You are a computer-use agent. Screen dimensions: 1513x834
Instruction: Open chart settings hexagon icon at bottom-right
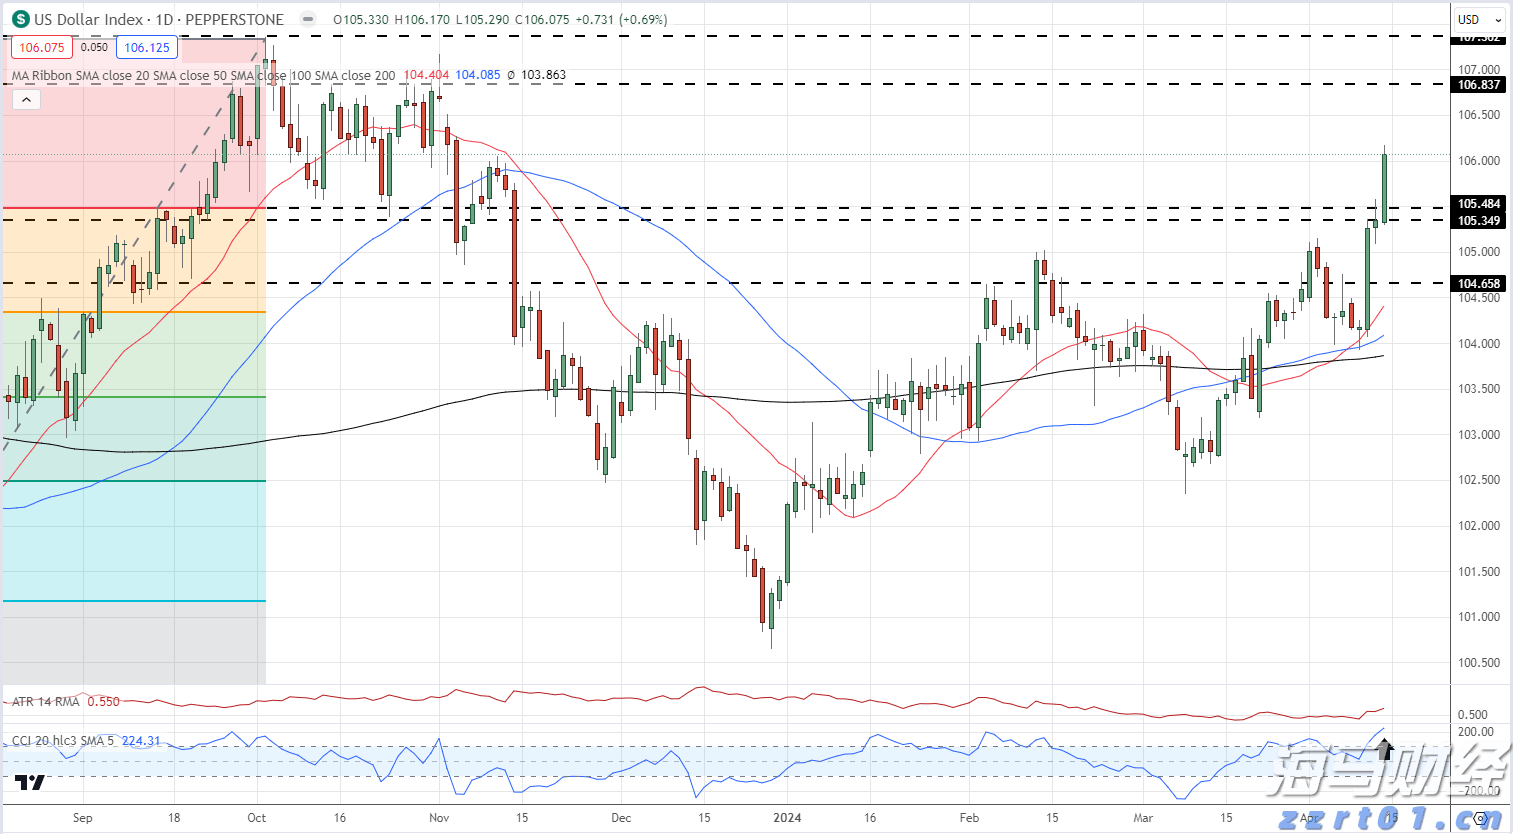(x=1481, y=818)
